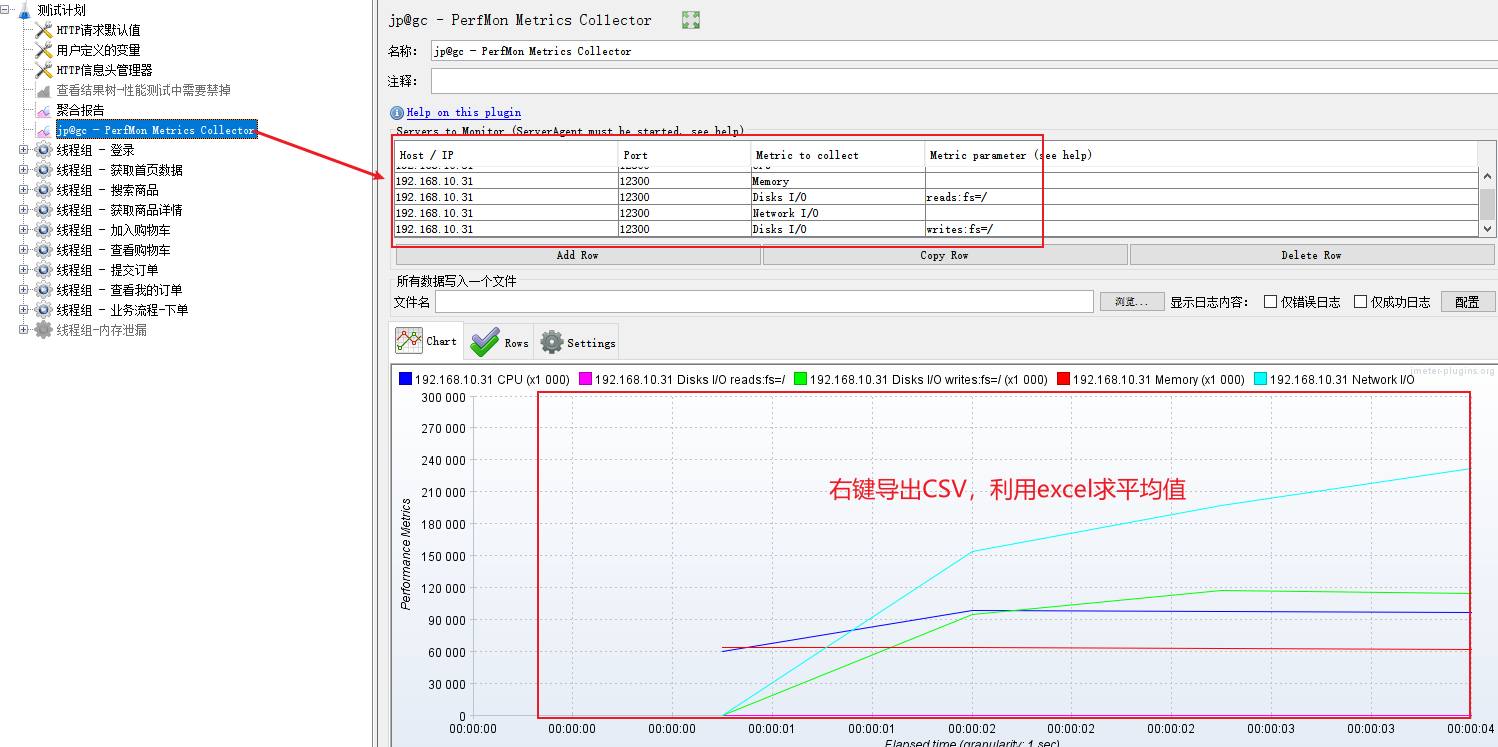Click the disabled 查看结果树 listener icon

[44, 90]
